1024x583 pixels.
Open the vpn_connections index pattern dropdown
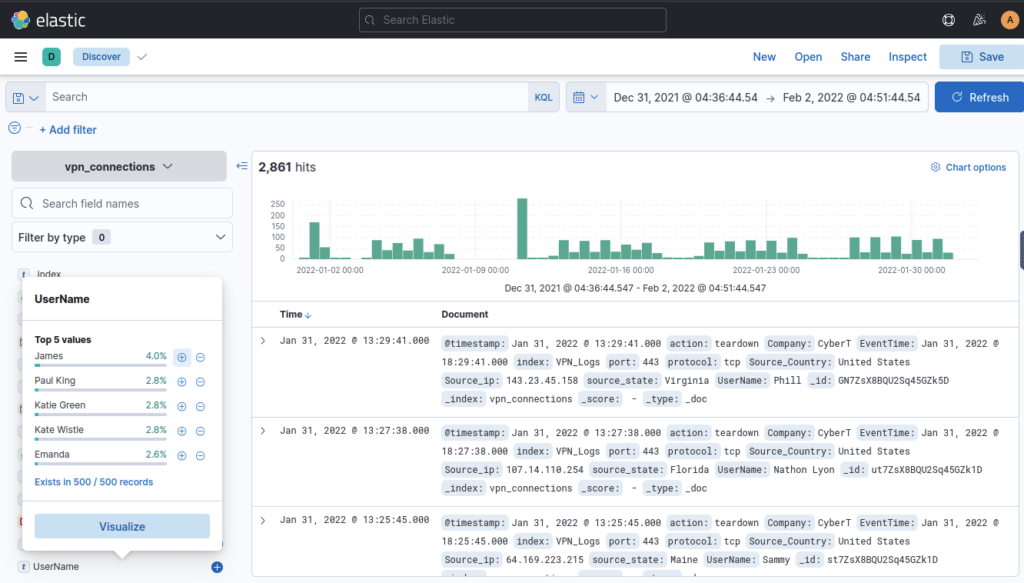pos(119,166)
